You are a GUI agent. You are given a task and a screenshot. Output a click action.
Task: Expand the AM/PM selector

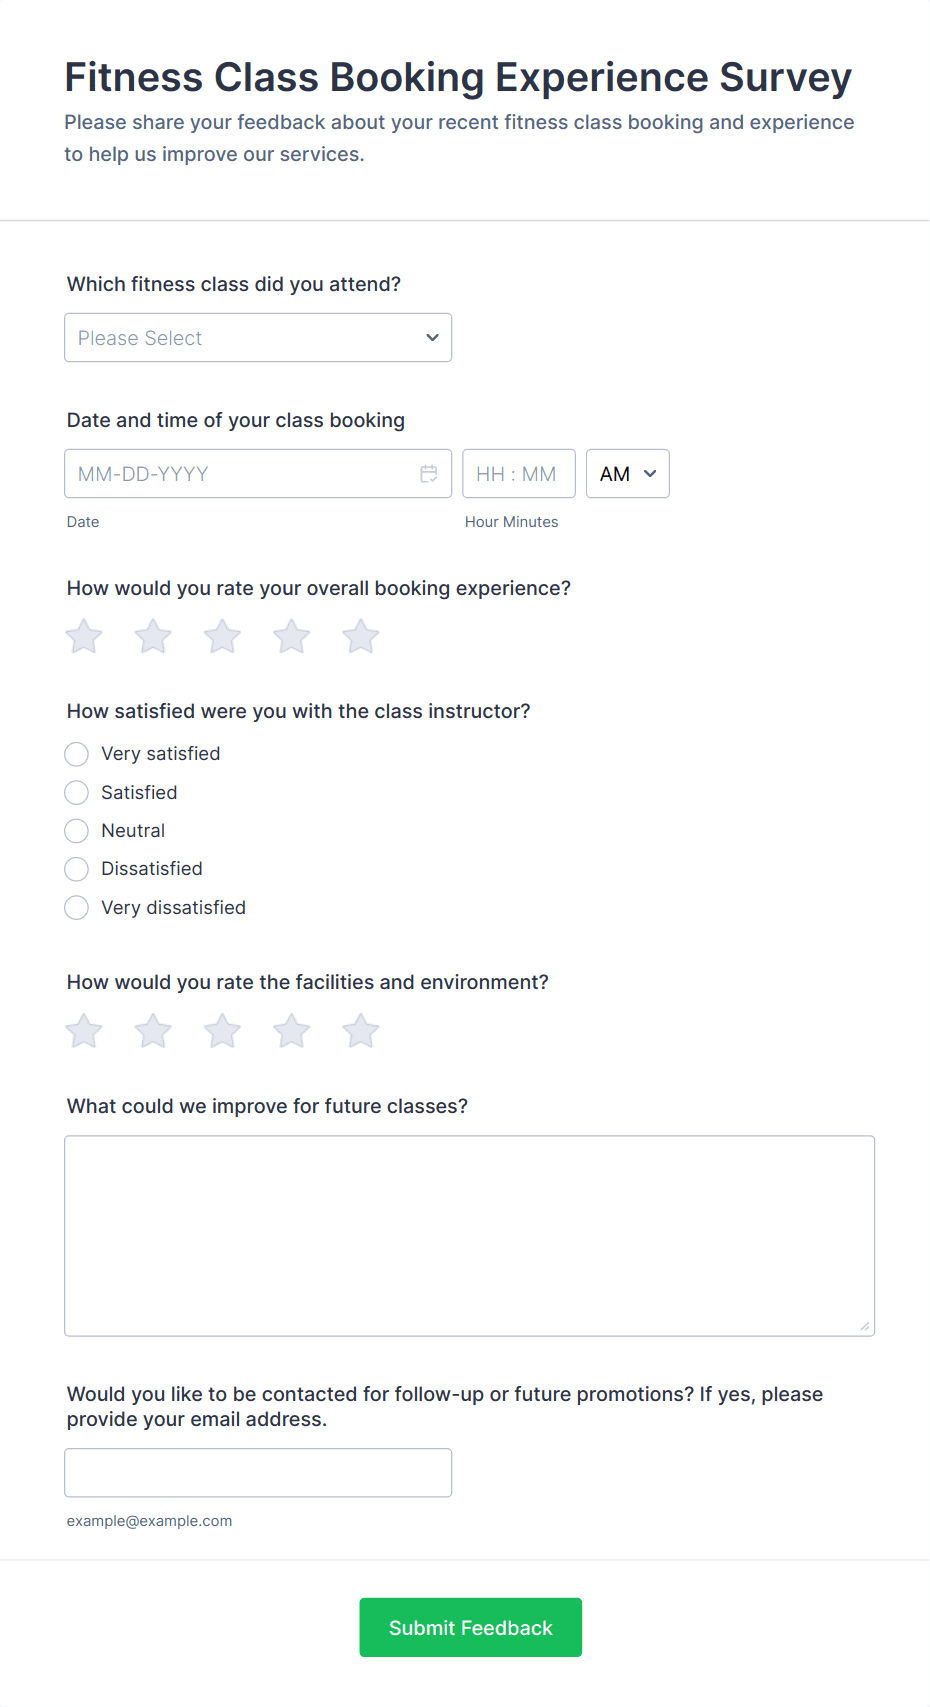[627, 474]
